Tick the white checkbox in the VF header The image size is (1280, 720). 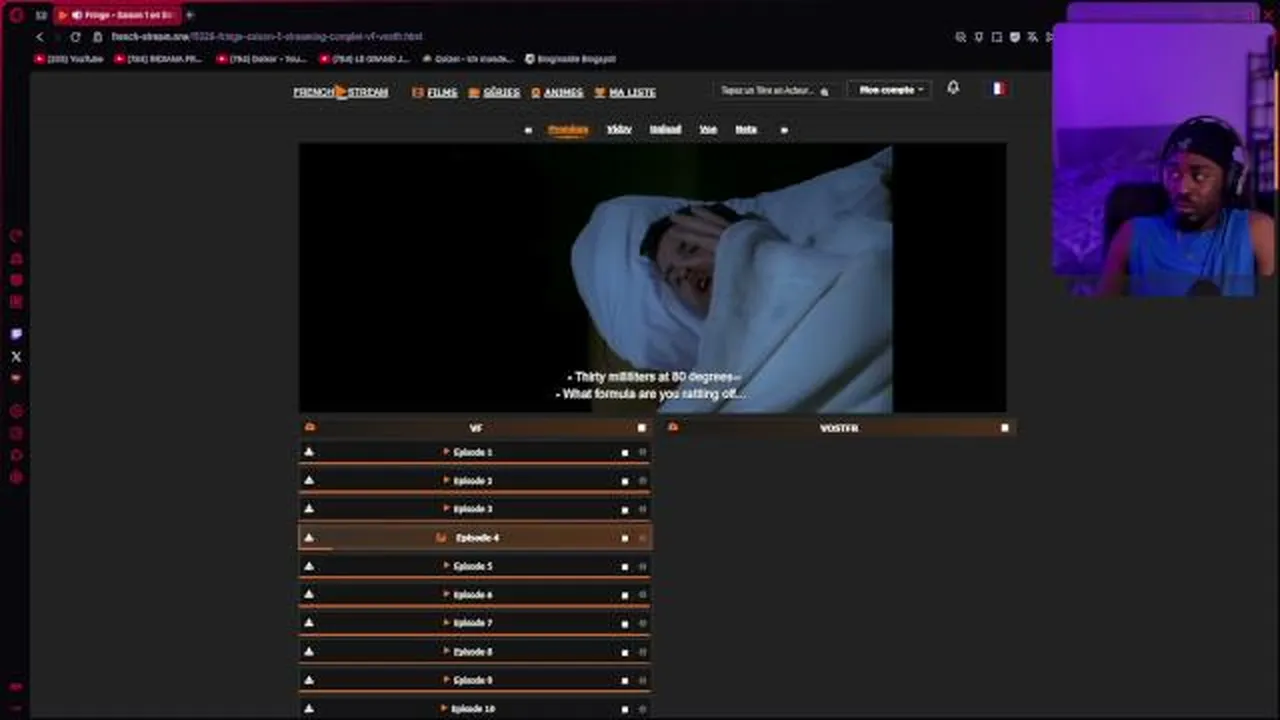pos(642,428)
